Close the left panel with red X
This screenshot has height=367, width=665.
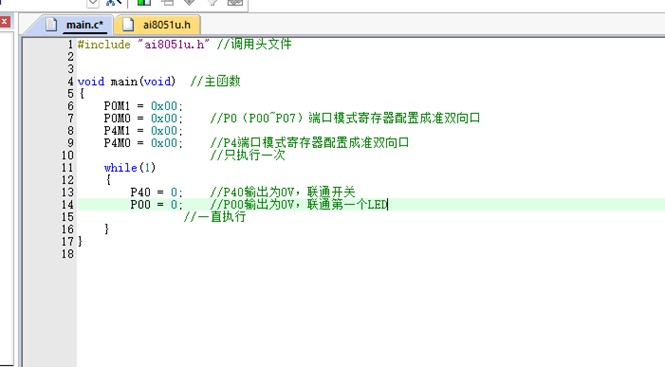pyautogui.click(x=5, y=22)
